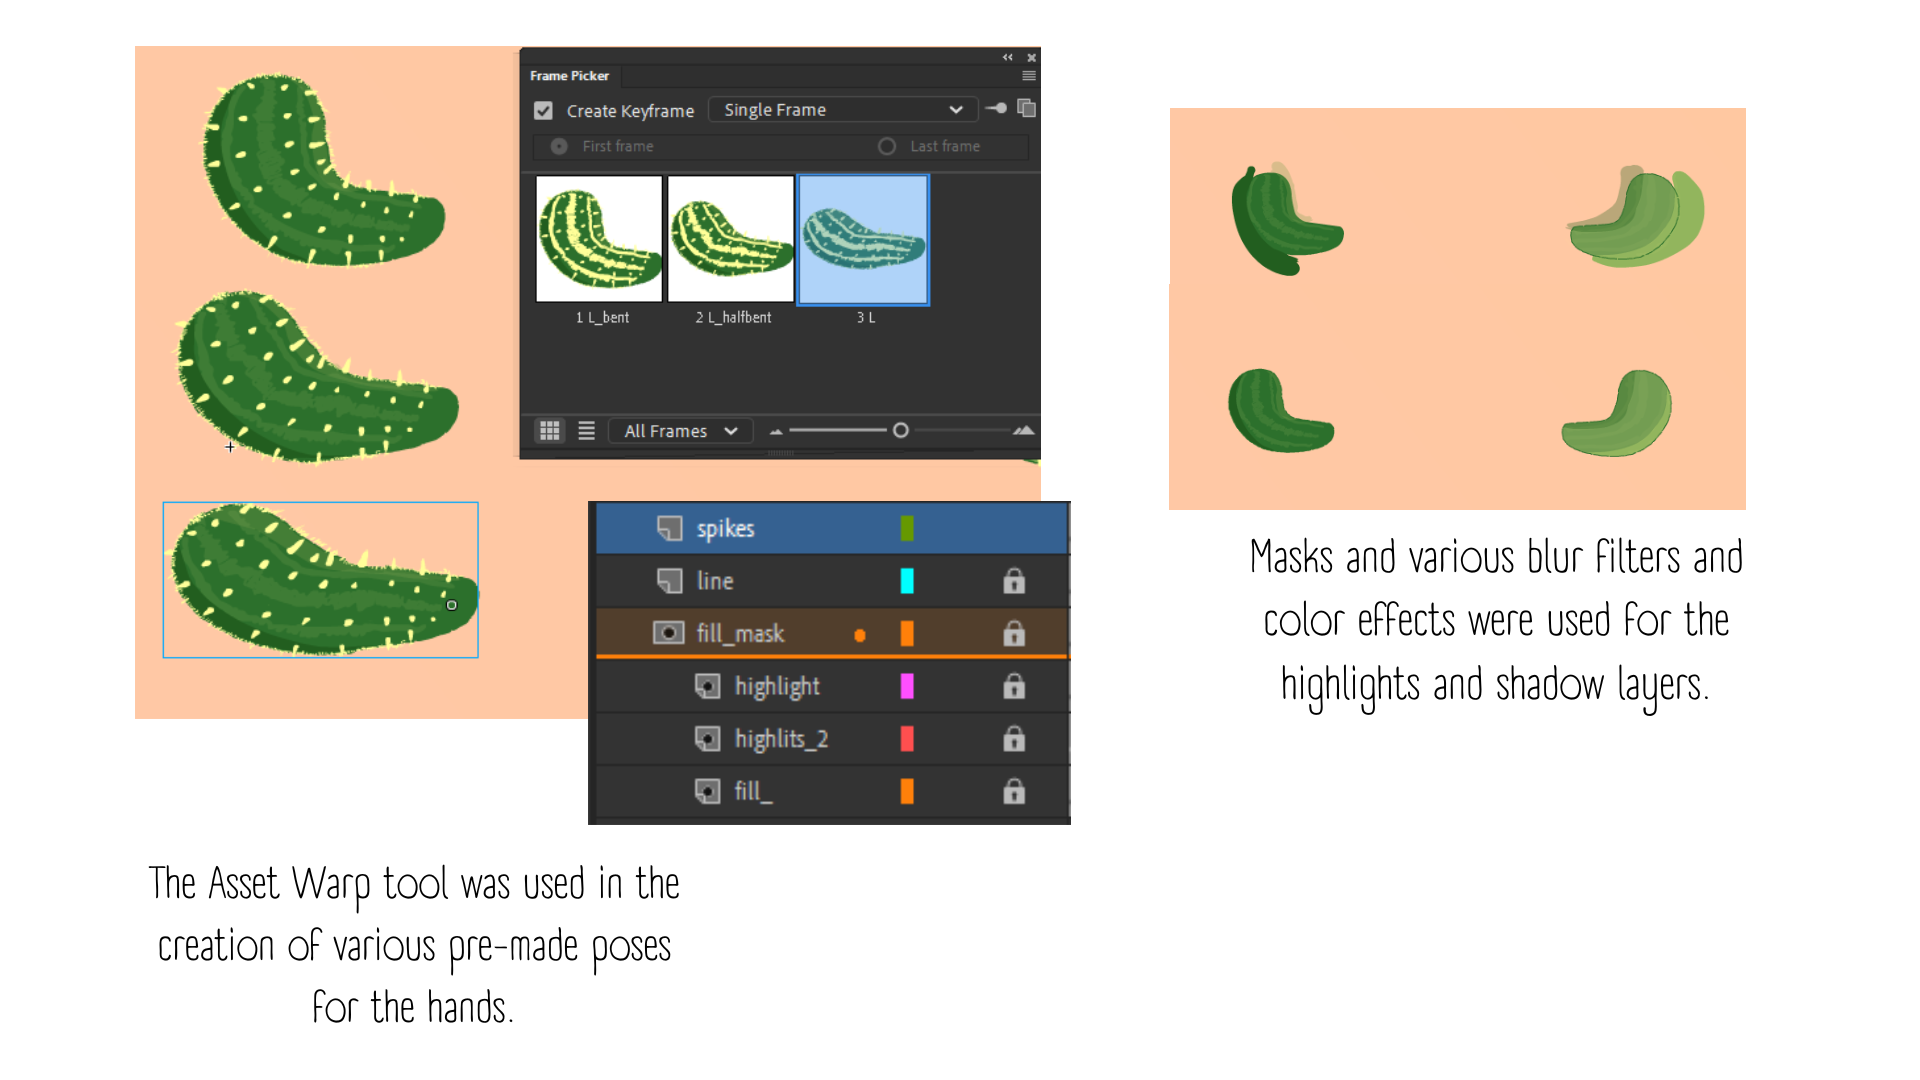Click the thumbnail size slider handle
The image size is (1920, 1080).
pyautogui.click(x=901, y=430)
